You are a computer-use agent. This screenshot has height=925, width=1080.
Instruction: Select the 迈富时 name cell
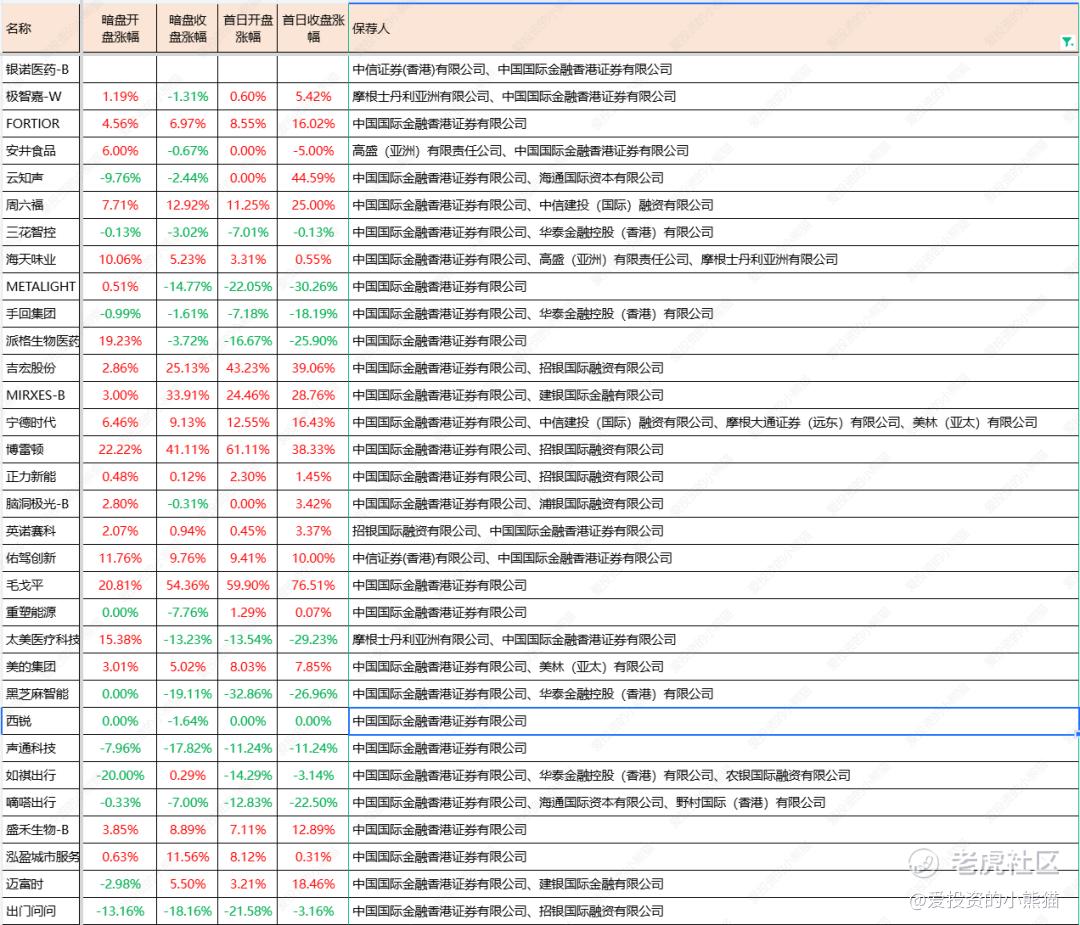[x=41, y=884]
